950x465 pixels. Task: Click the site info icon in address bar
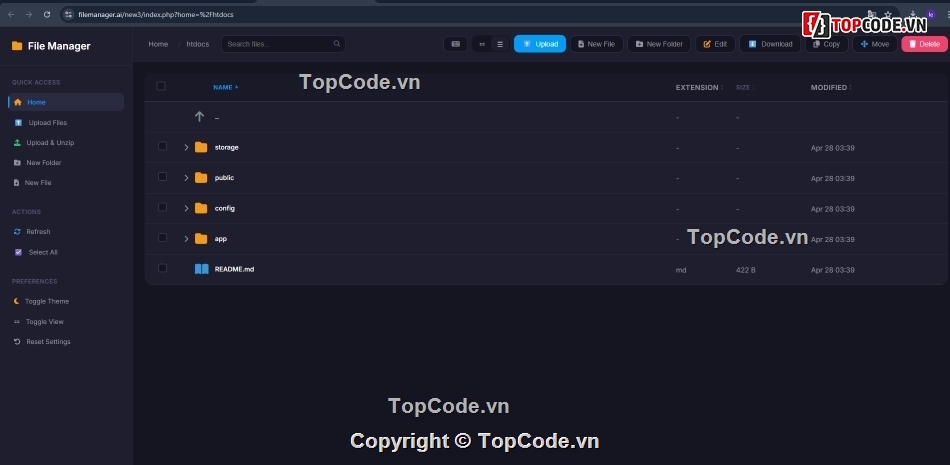click(68, 14)
